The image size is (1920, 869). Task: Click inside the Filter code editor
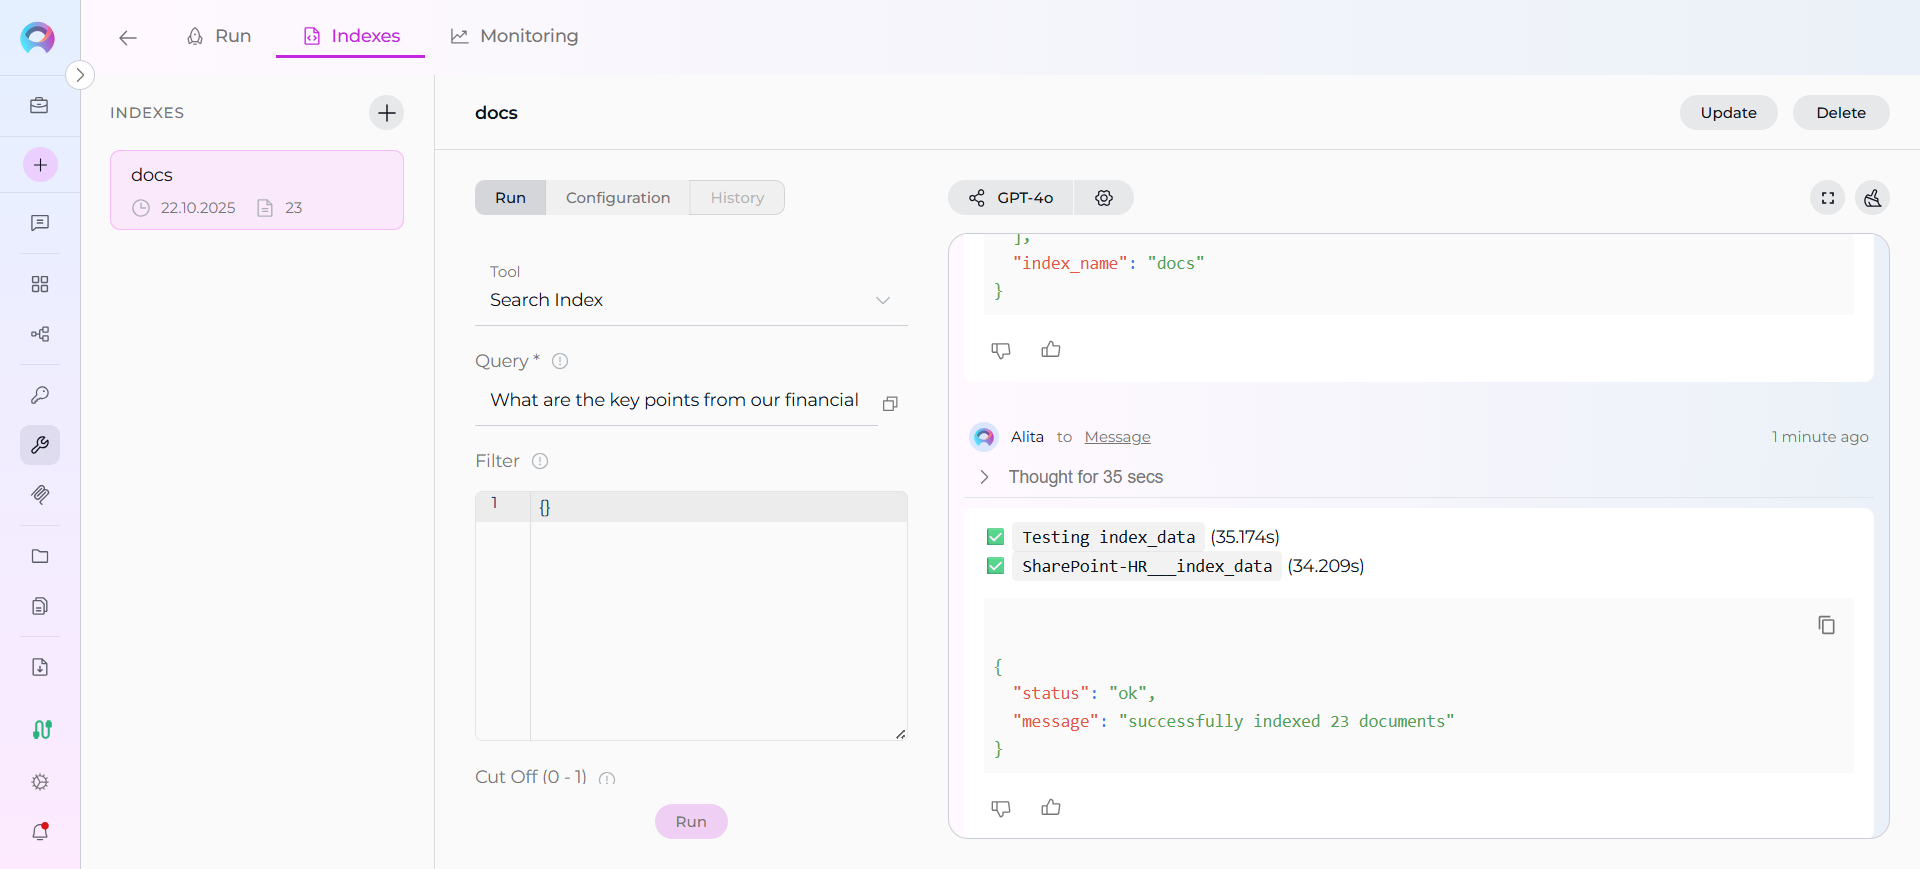pos(716,620)
